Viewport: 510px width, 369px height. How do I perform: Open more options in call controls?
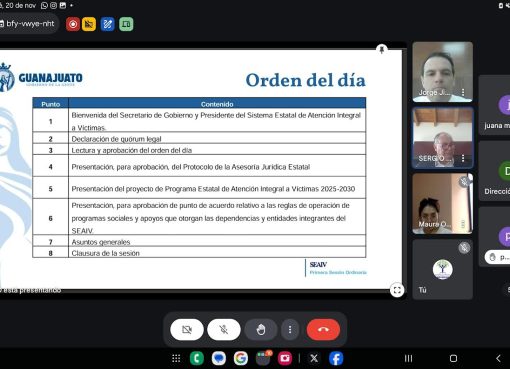tap(290, 330)
